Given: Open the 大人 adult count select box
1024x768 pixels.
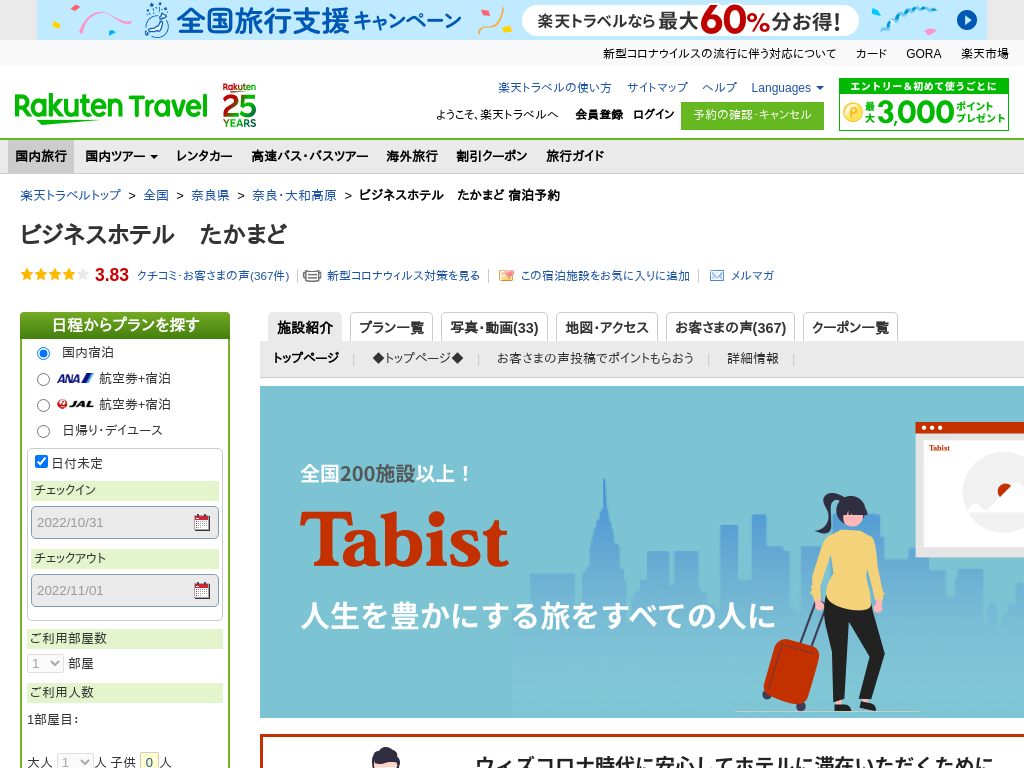Looking at the screenshot, I should 74,761.
